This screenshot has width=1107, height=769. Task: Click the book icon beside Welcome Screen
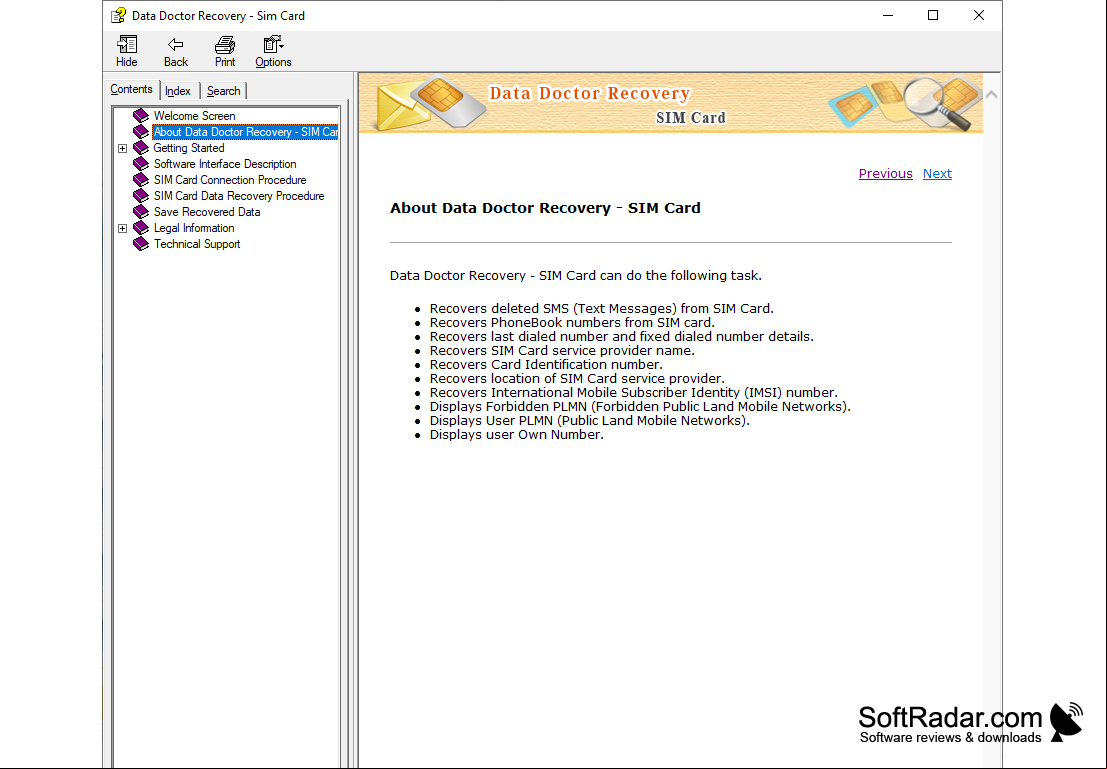point(141,116)
